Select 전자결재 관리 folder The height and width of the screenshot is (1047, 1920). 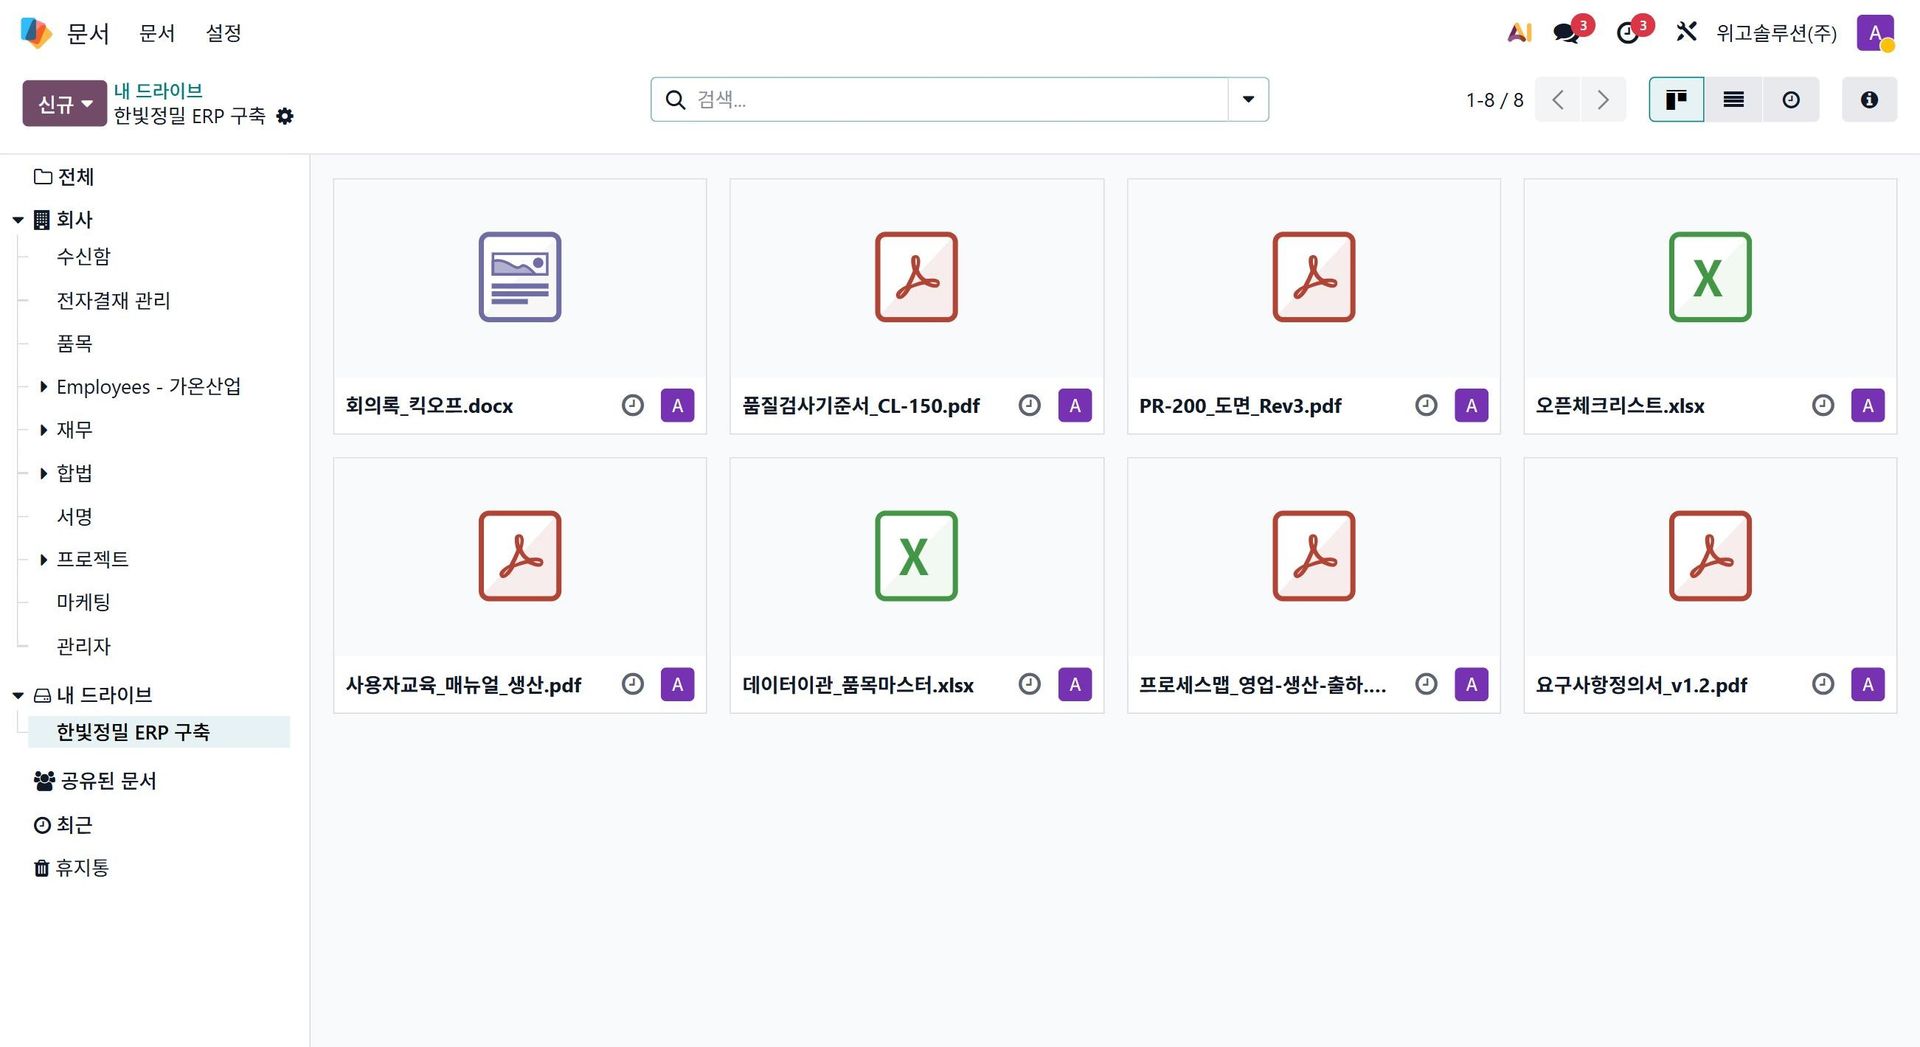[114, 301]
